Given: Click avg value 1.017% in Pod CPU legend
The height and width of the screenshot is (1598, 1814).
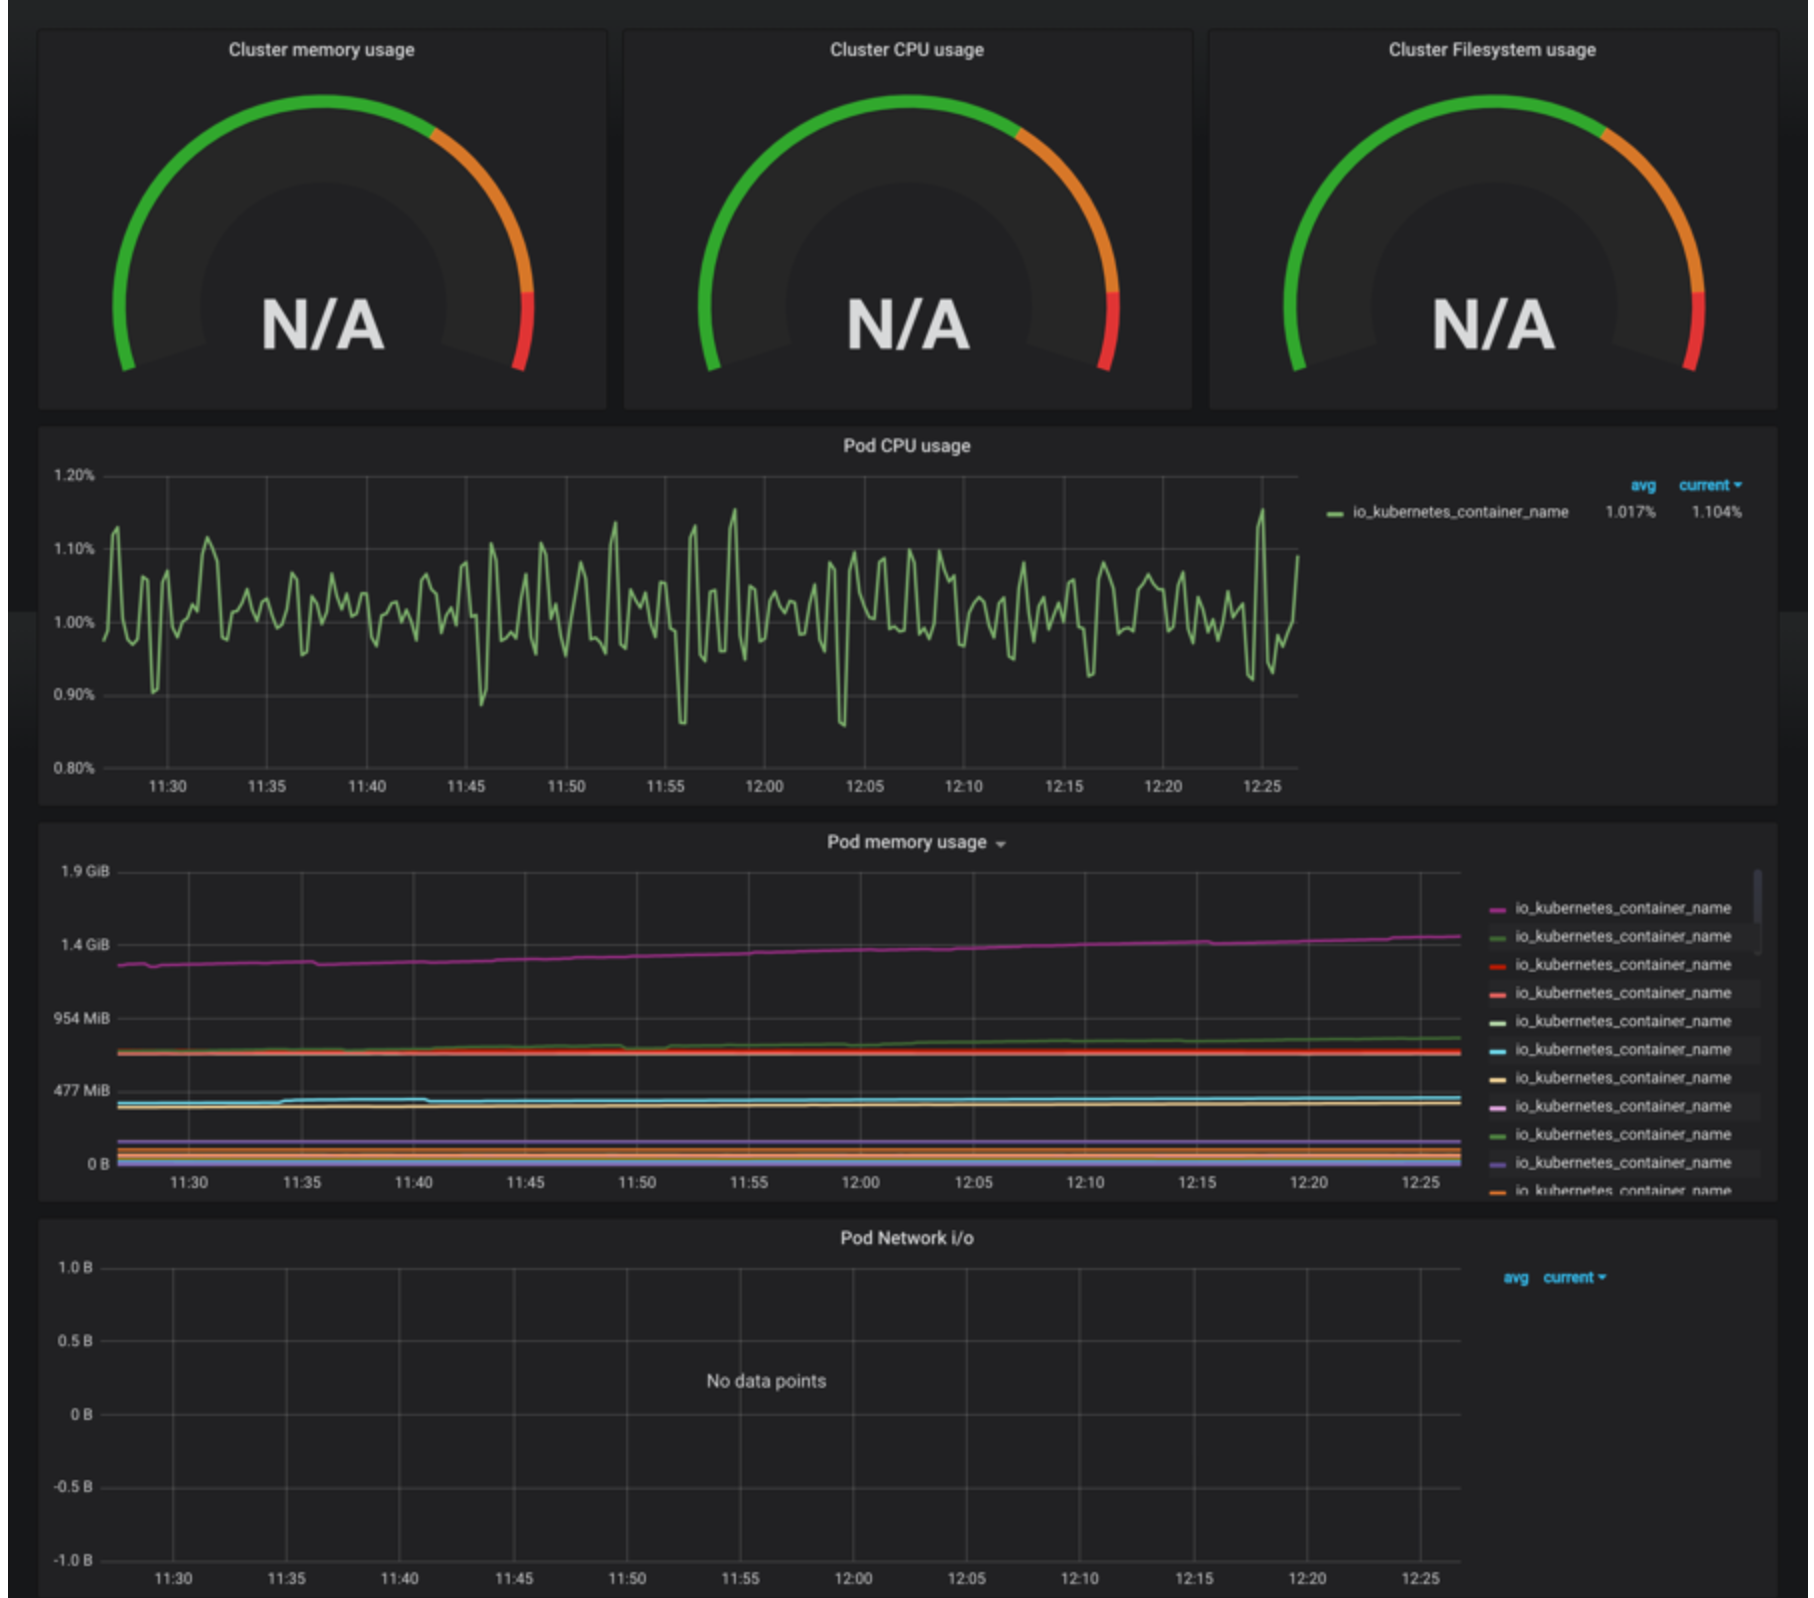Looking at the screenshot, I should 1630,512.
